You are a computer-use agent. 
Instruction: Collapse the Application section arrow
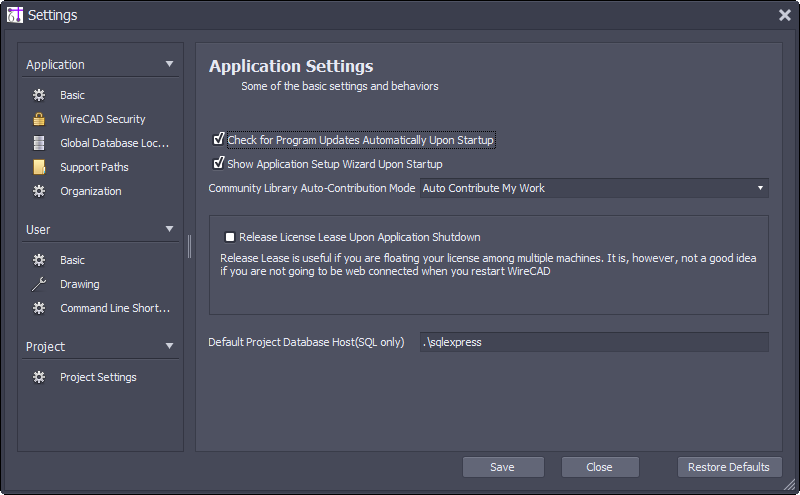tap(169, 64)
